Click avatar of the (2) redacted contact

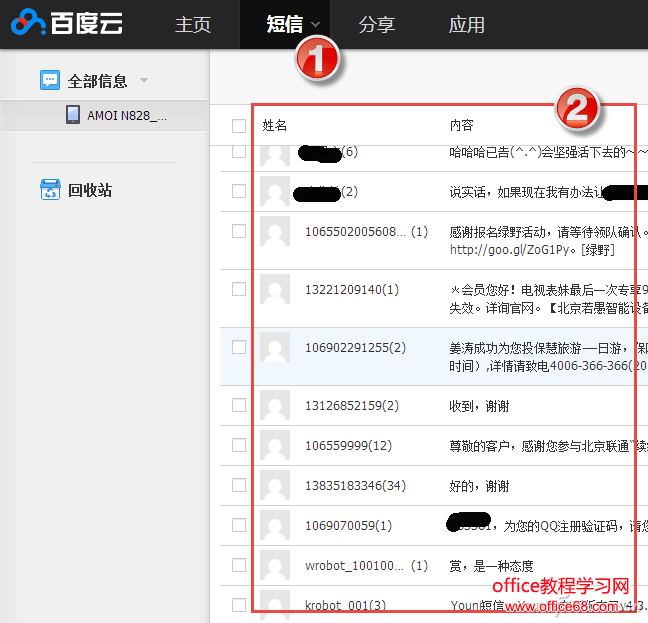pyautogui.click(x=275, y=191)
